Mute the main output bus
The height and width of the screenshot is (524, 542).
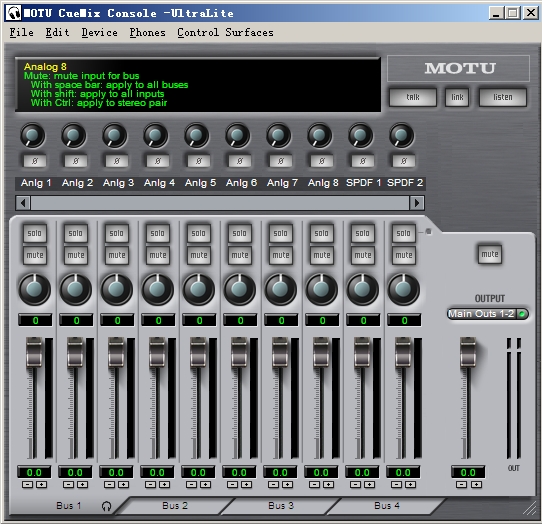click(x=490, y=254)
